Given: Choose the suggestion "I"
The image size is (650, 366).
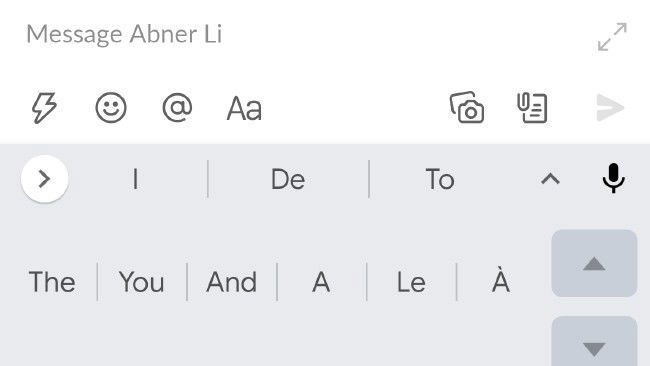Looking at the screenshot, I should [135, 179].
